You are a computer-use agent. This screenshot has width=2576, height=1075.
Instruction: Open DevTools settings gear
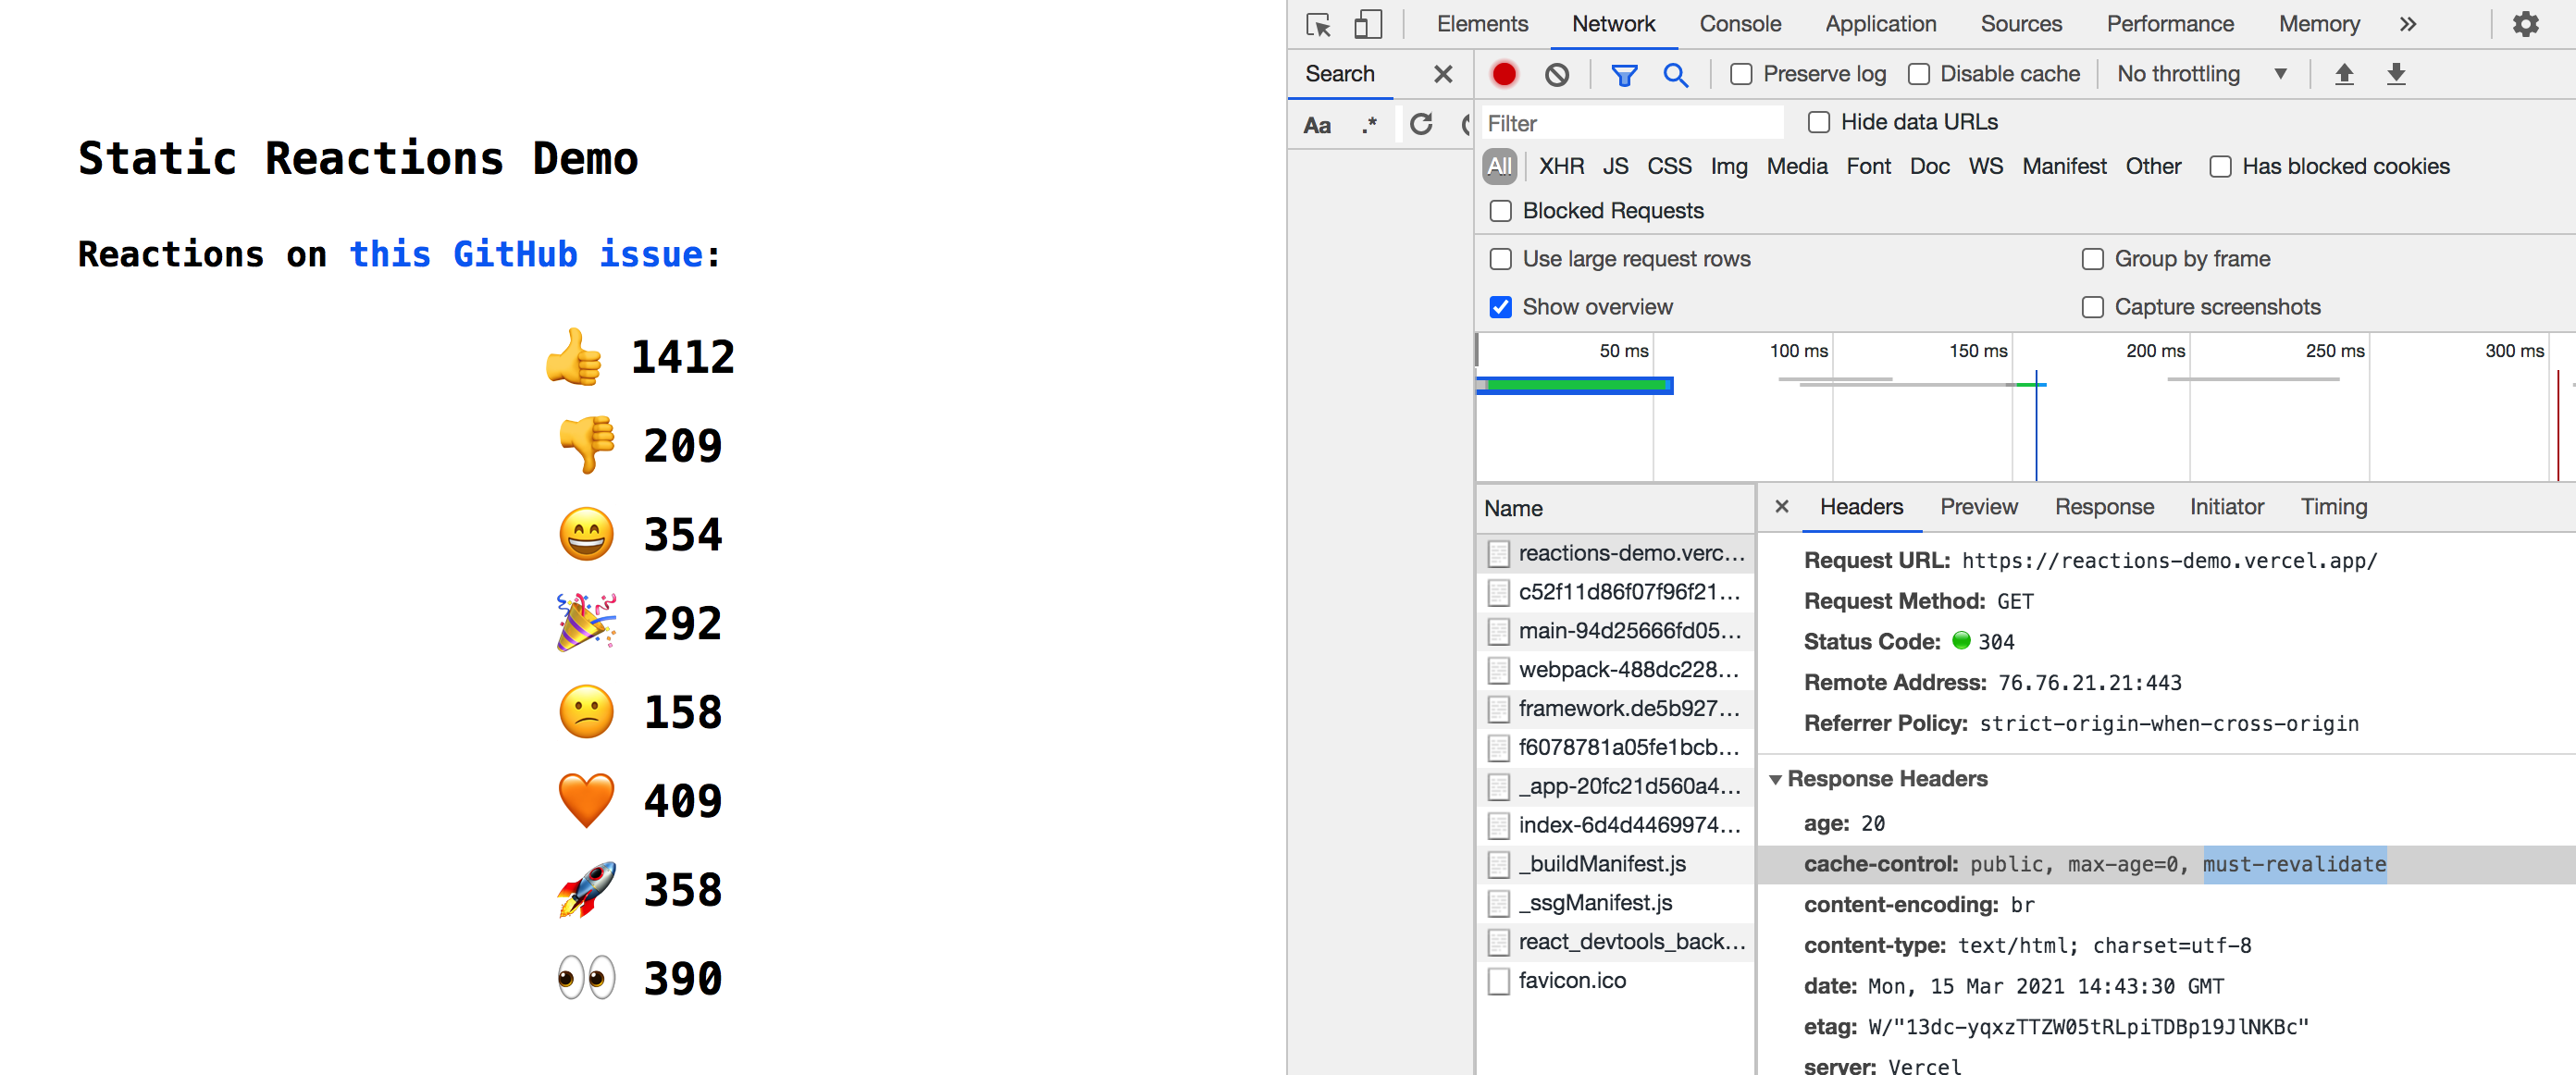(x=2525, y=24)
